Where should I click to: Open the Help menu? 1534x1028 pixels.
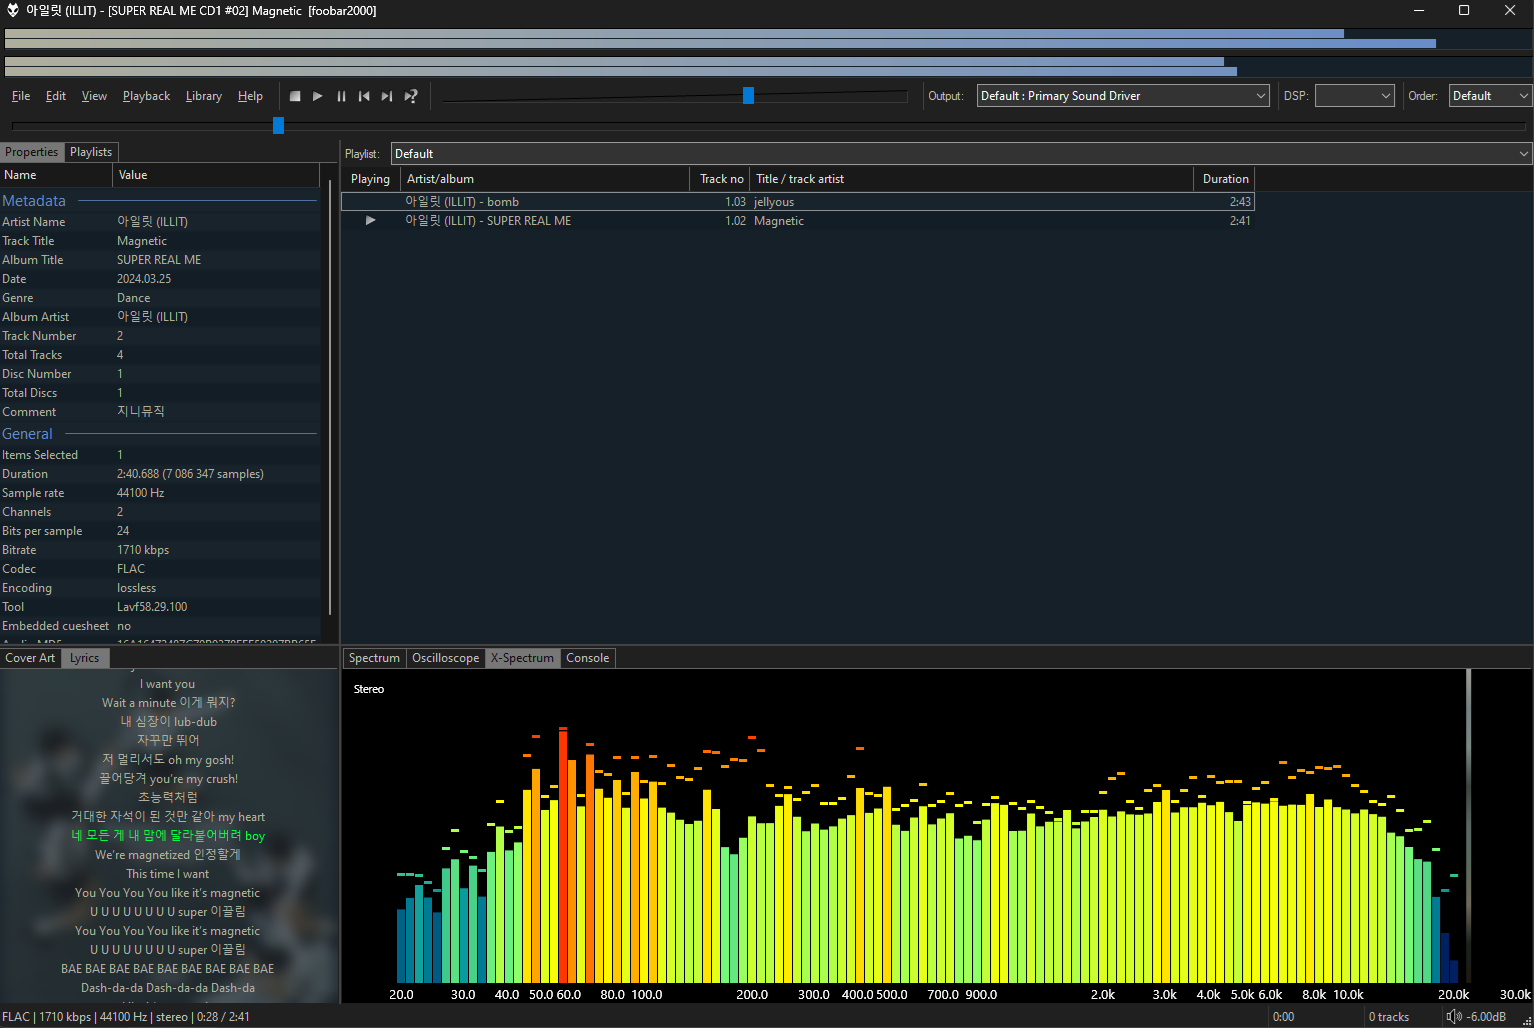[x=250, y=96]
